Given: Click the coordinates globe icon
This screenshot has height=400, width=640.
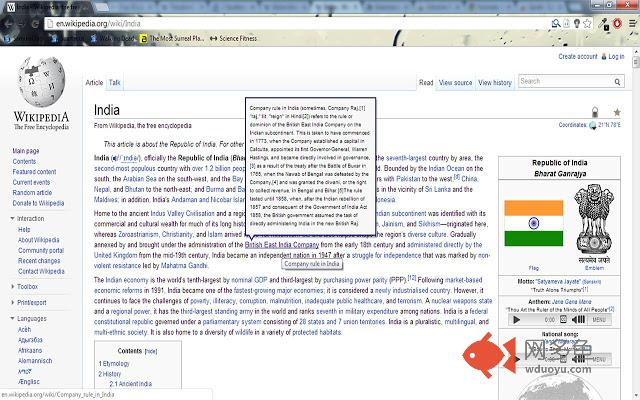Looking at the screenshot, I should (x=592, y=125).
